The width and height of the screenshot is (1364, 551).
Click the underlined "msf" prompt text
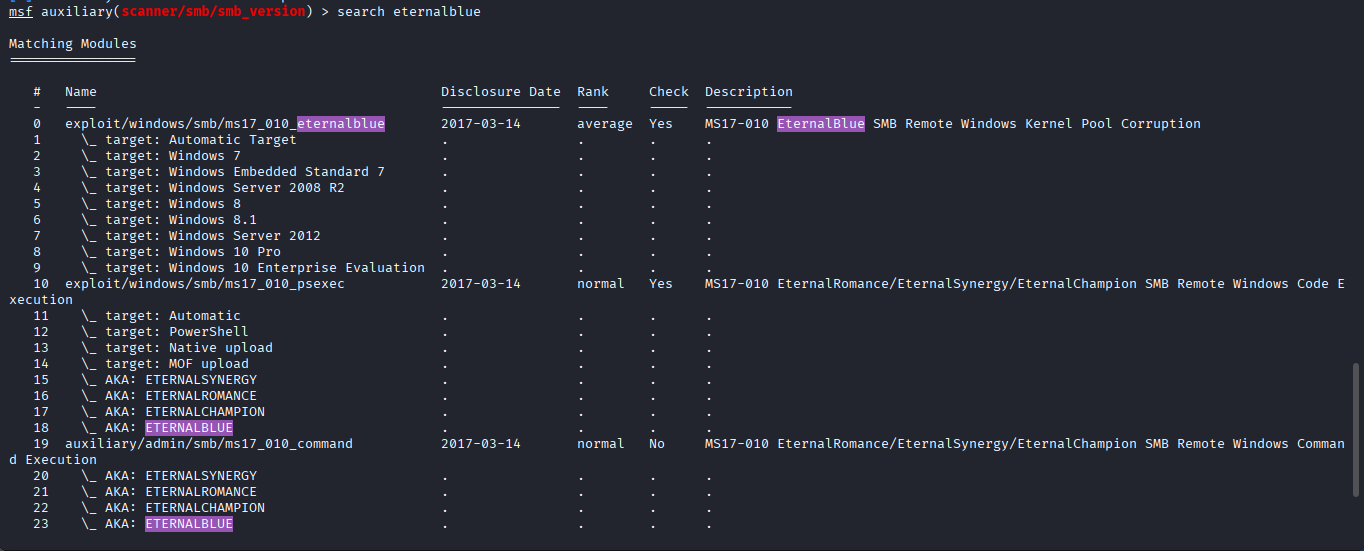(21, 12)
